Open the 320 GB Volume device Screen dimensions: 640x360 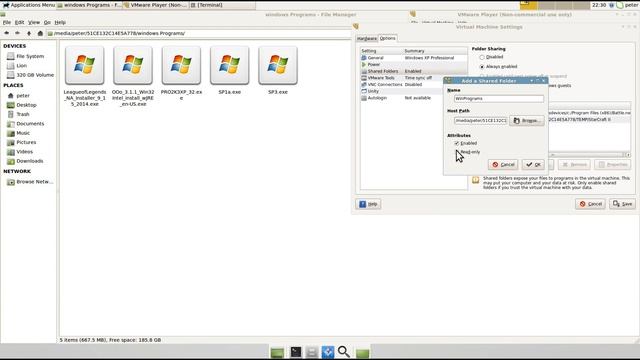click(x=31, y=75)
